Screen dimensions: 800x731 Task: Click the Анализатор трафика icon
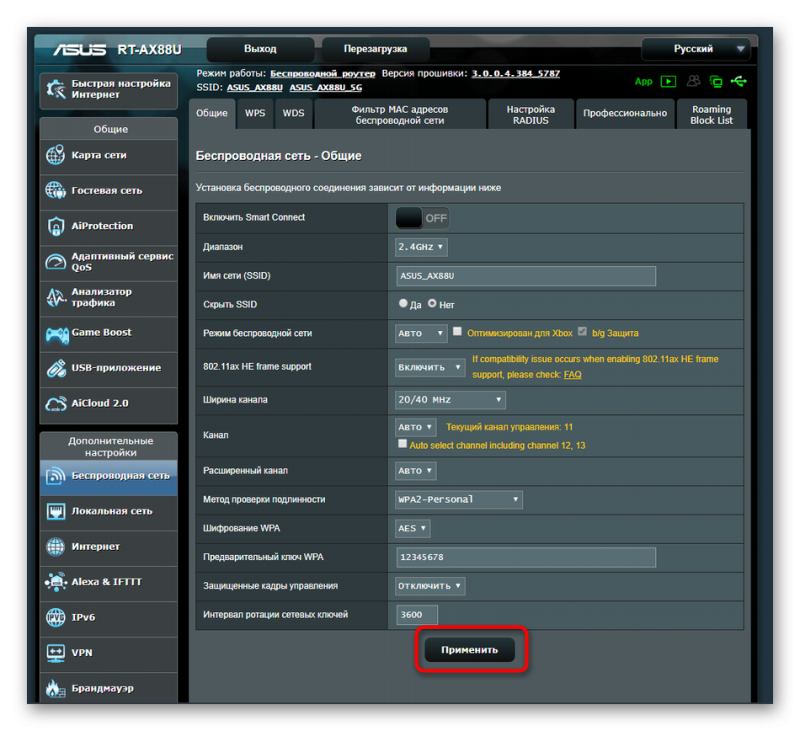55,297
